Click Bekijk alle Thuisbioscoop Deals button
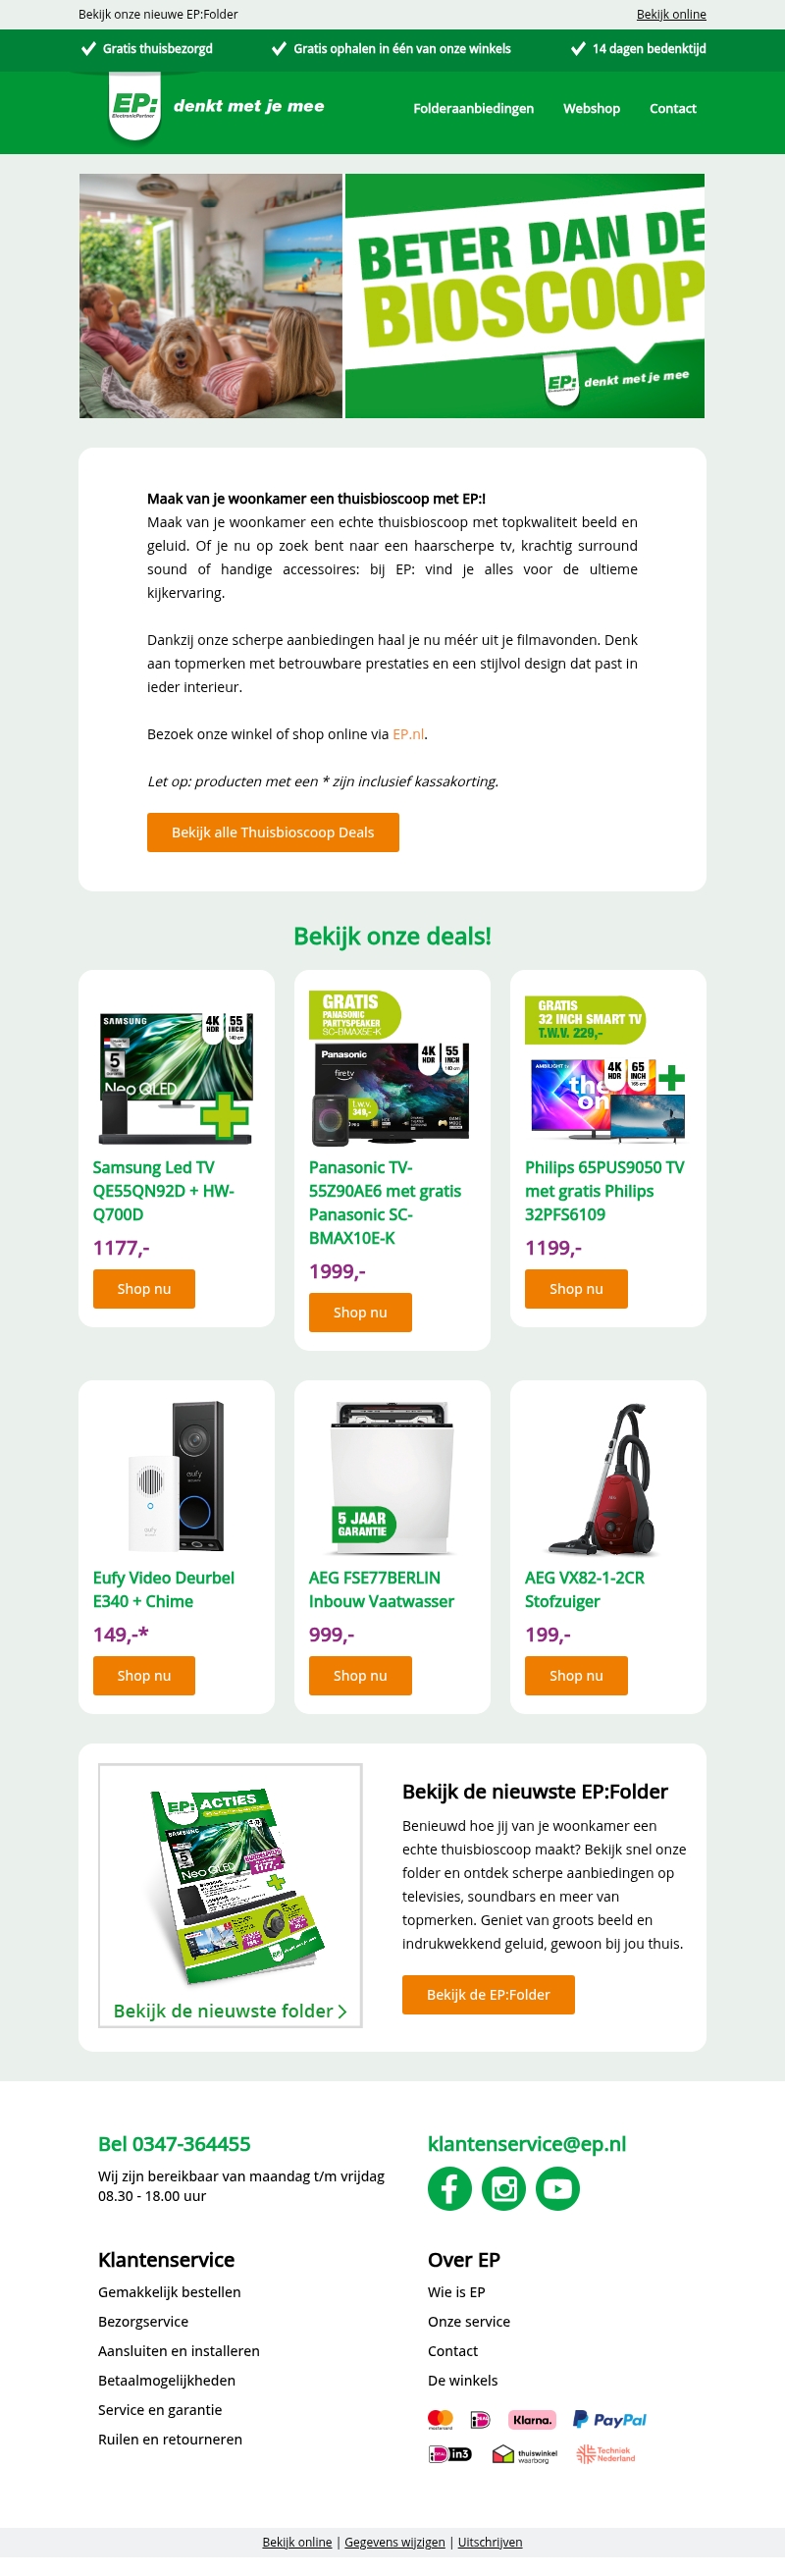 [273, 832]
